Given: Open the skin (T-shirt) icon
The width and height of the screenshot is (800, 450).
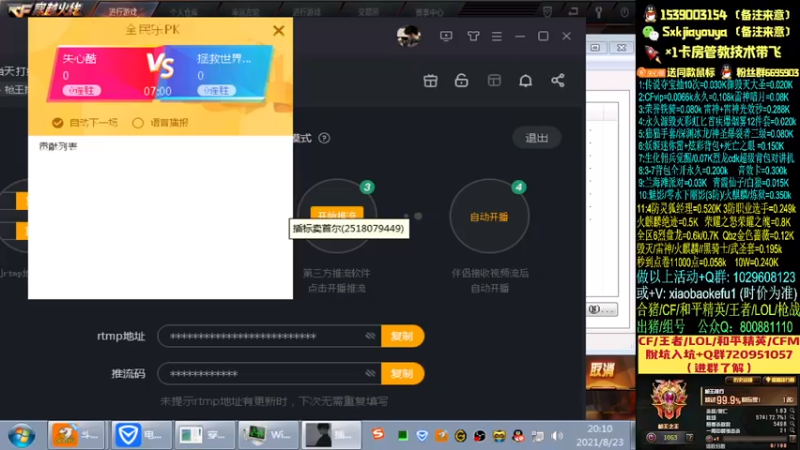Looking at the screenshot, I should click(x=473, y=36).
